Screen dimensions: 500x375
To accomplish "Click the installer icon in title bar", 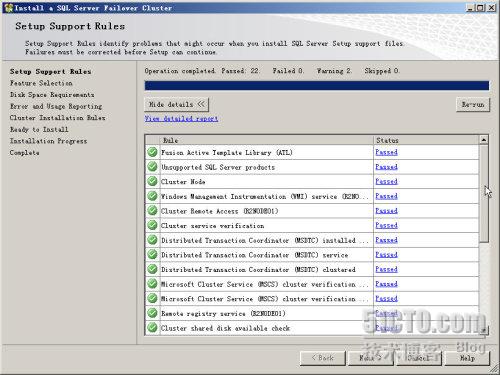I will coord(9,7).
